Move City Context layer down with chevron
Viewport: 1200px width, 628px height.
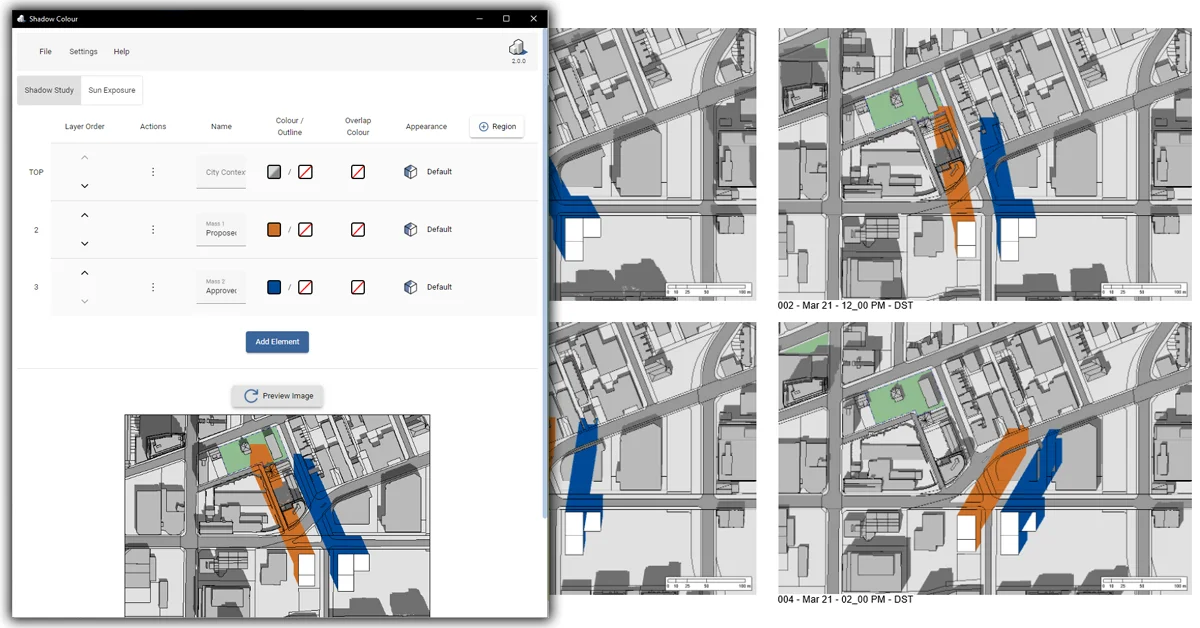click(85, 186)
